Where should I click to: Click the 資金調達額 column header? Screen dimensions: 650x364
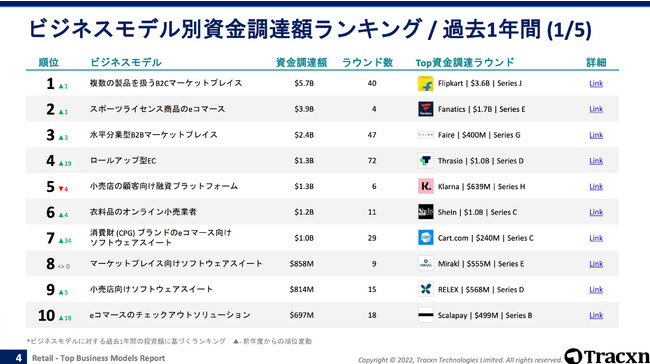click(x=301, y=62)
